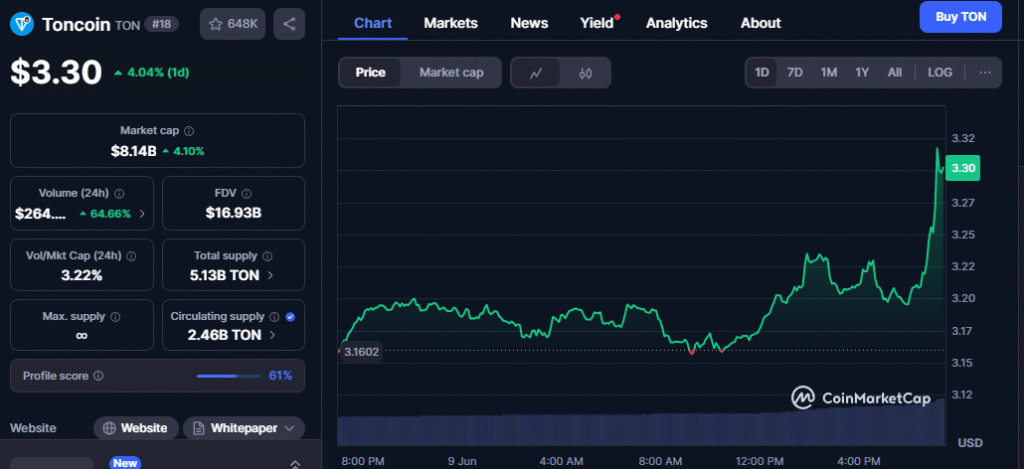Viewport: 1024px width, 469px height.
Task: Click the Toncoin logo icon
Action: [23, 24]
